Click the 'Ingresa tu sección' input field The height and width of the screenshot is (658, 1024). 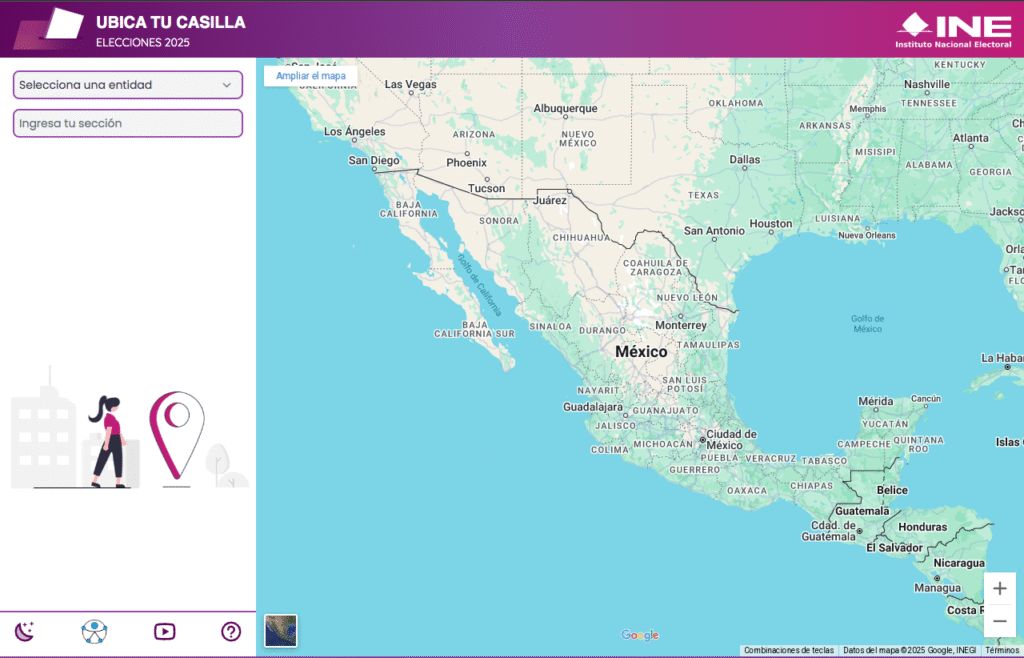tap(128, 123)
